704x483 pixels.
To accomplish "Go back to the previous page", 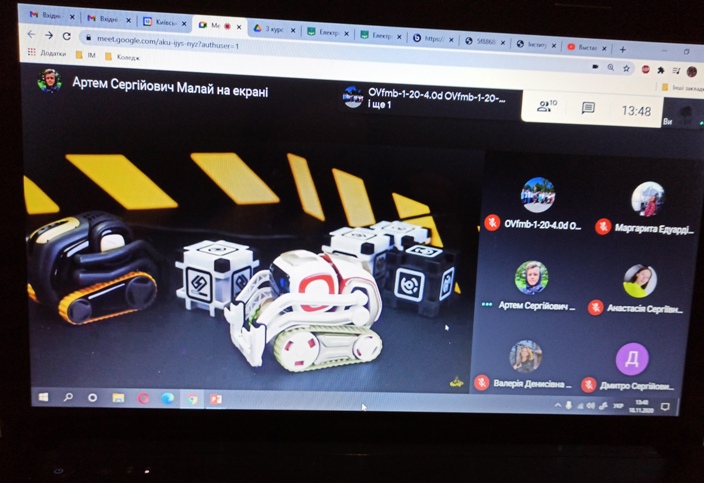I will [31, 34].
